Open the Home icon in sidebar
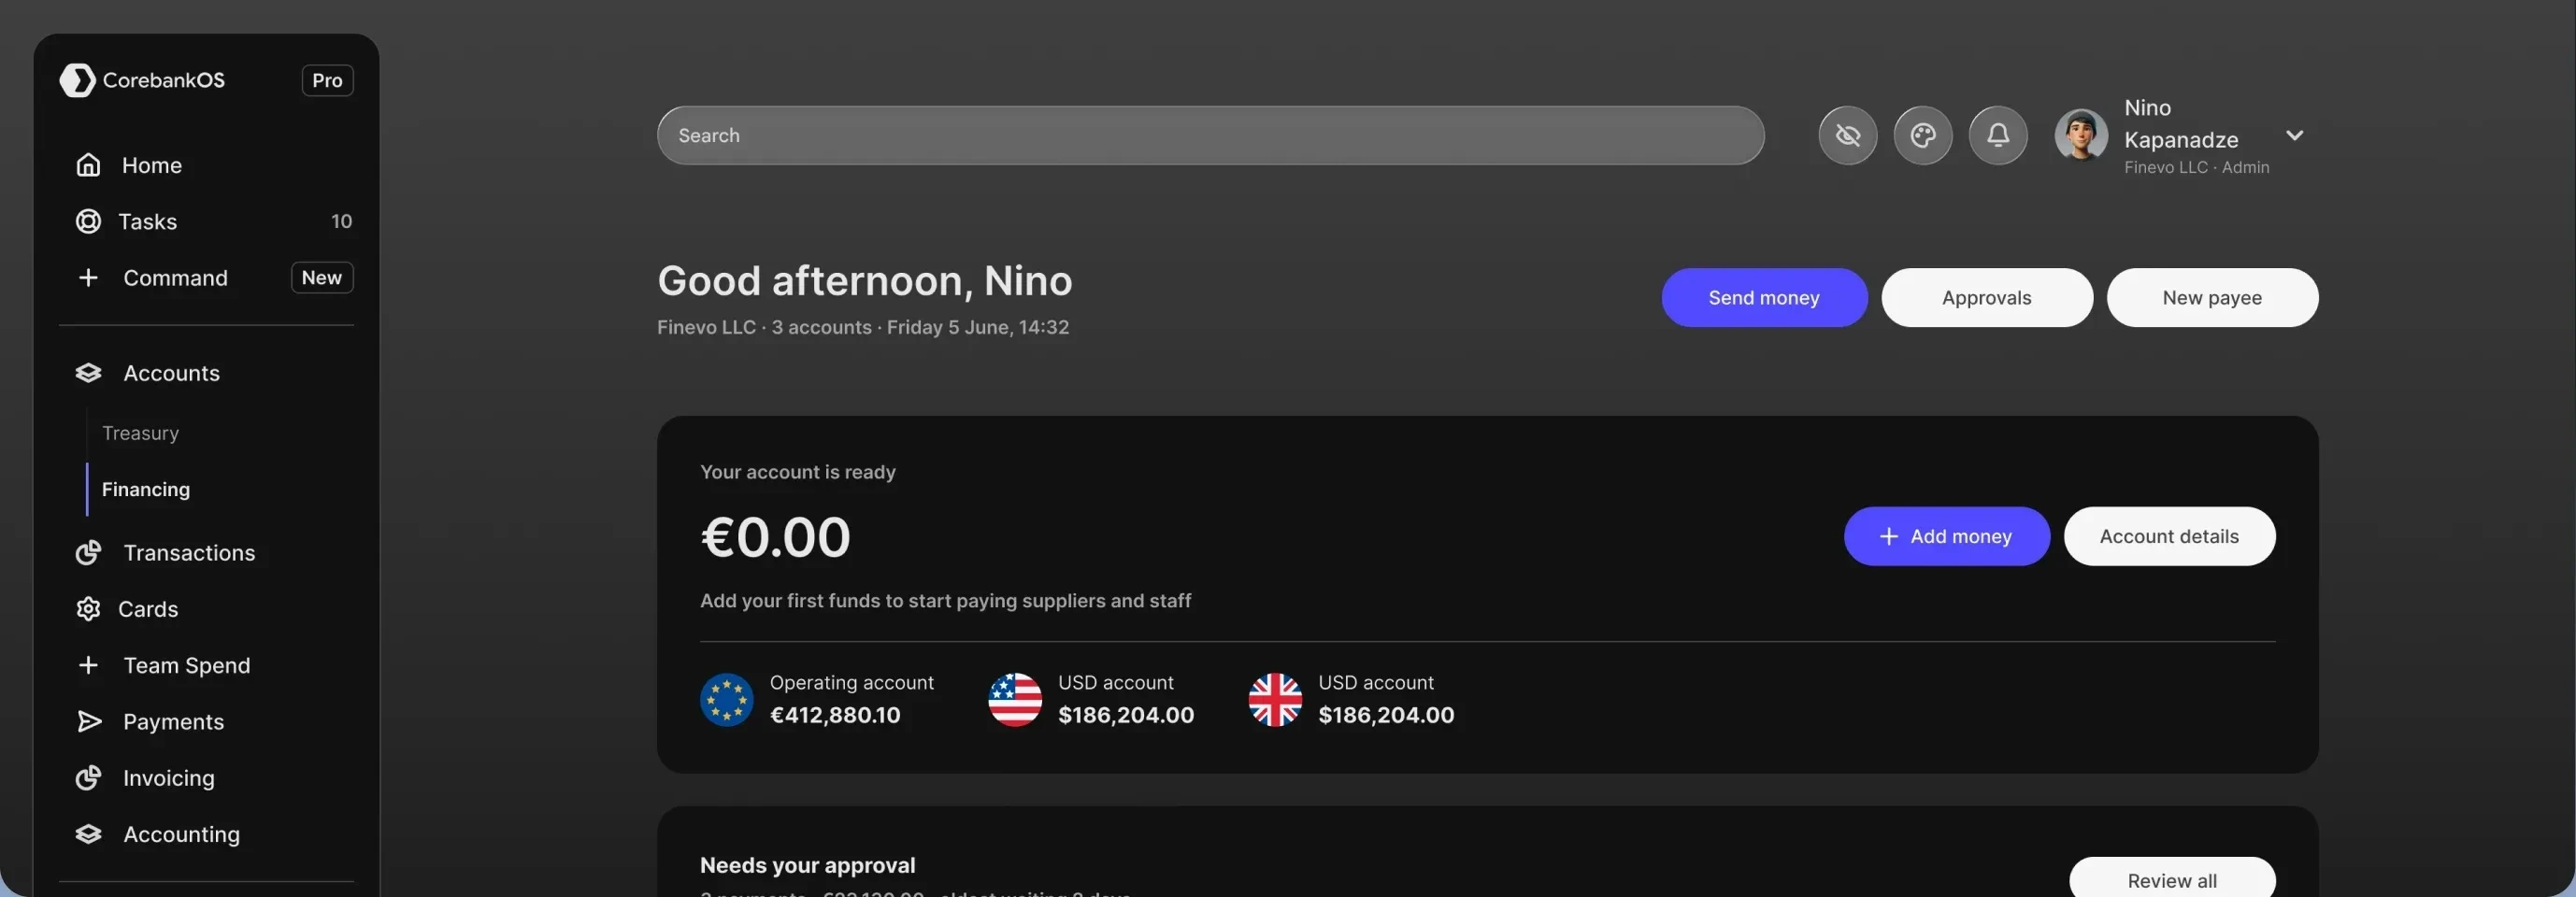Image resolution: width=2576 pixels, height=897 pixels. pyautogui.click(x=88, y=165)
